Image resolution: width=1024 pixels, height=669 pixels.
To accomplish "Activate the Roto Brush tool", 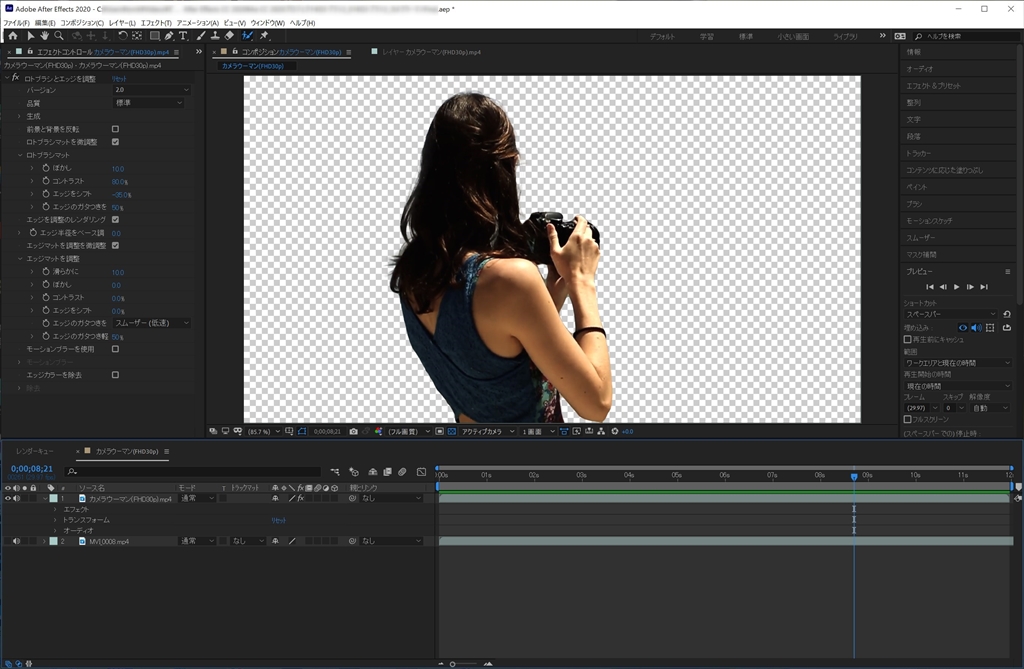I will click(247, 36).
